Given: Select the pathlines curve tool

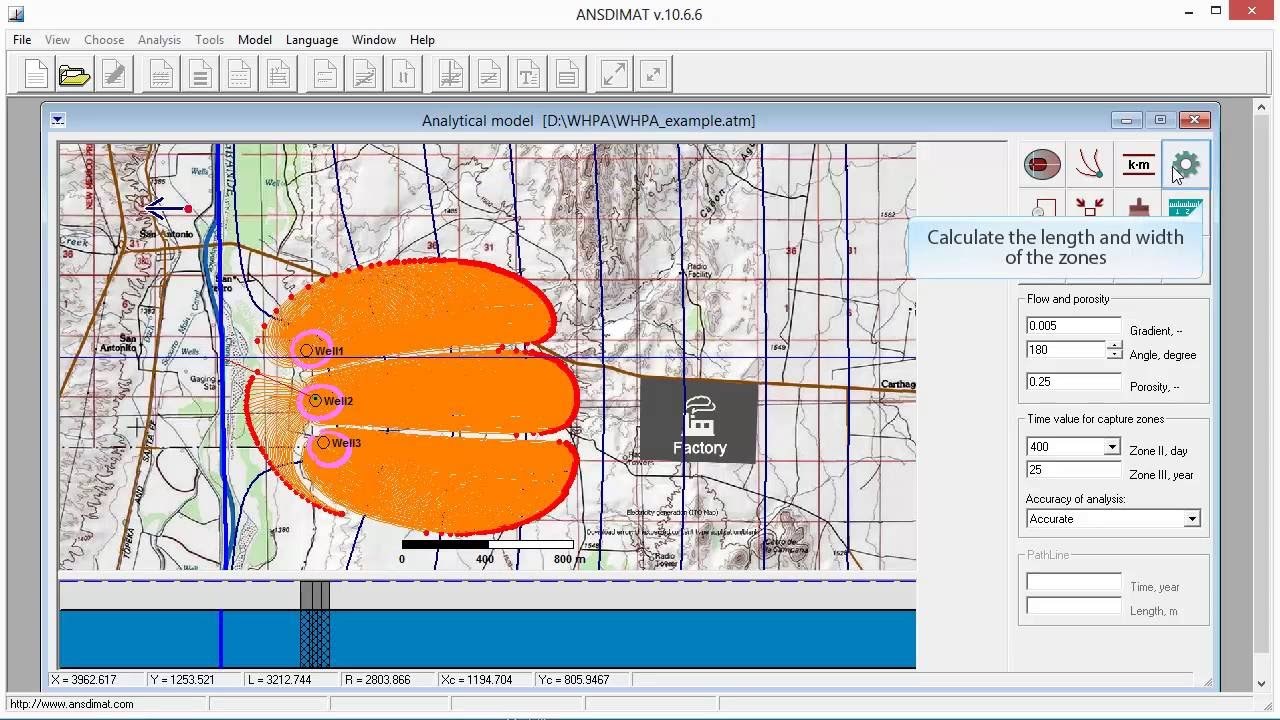Looking at the screenshot, I should click(1090, 164).
